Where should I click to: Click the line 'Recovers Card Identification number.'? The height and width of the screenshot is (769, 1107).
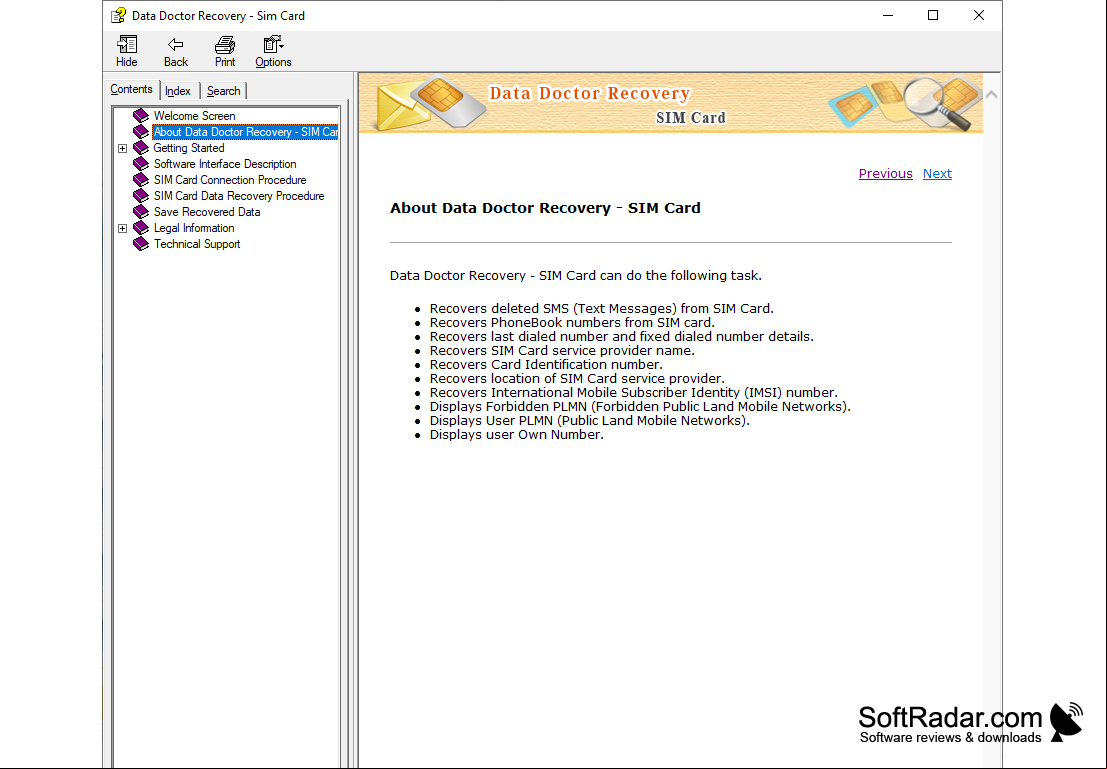tap(546, 365)
